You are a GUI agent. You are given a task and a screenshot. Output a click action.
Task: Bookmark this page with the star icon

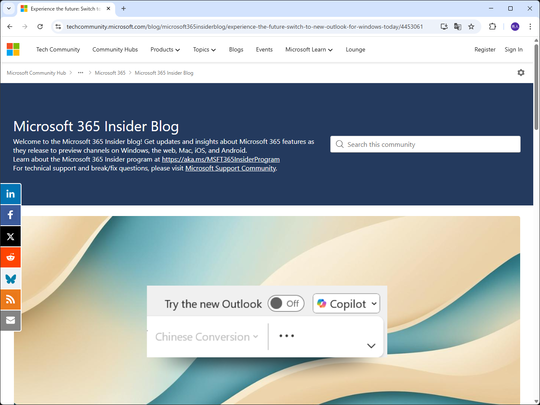tap(471, 27)
